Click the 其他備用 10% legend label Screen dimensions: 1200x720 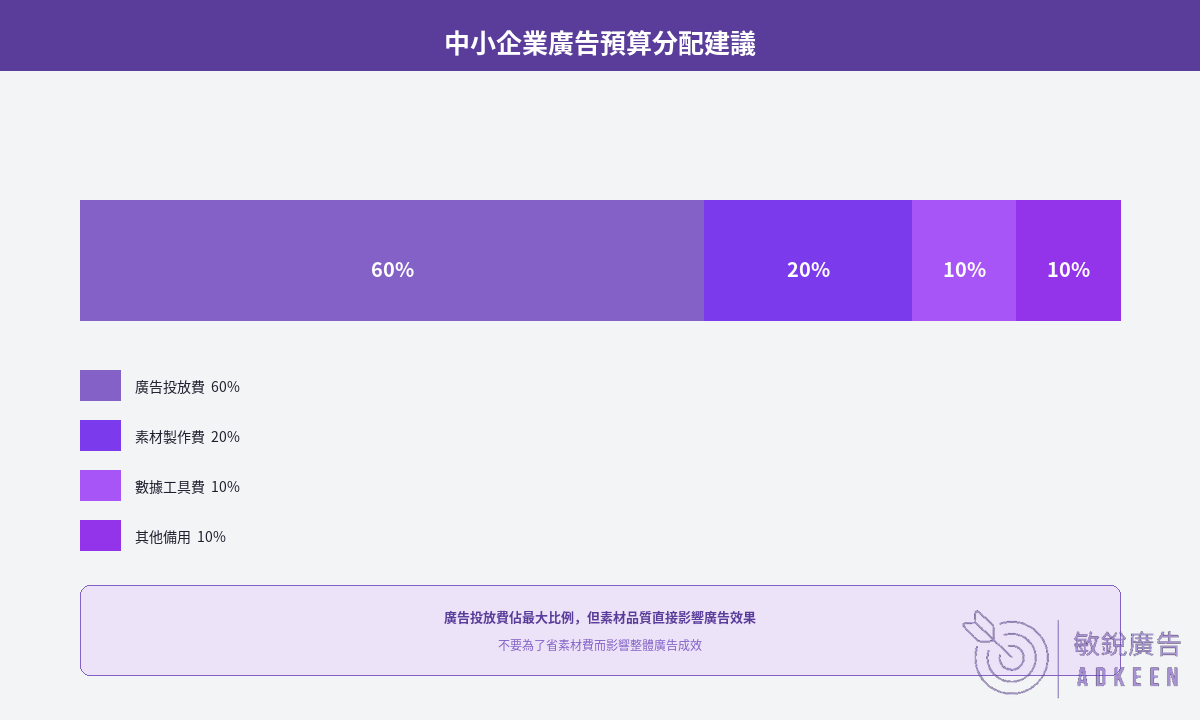coord(180,537)
